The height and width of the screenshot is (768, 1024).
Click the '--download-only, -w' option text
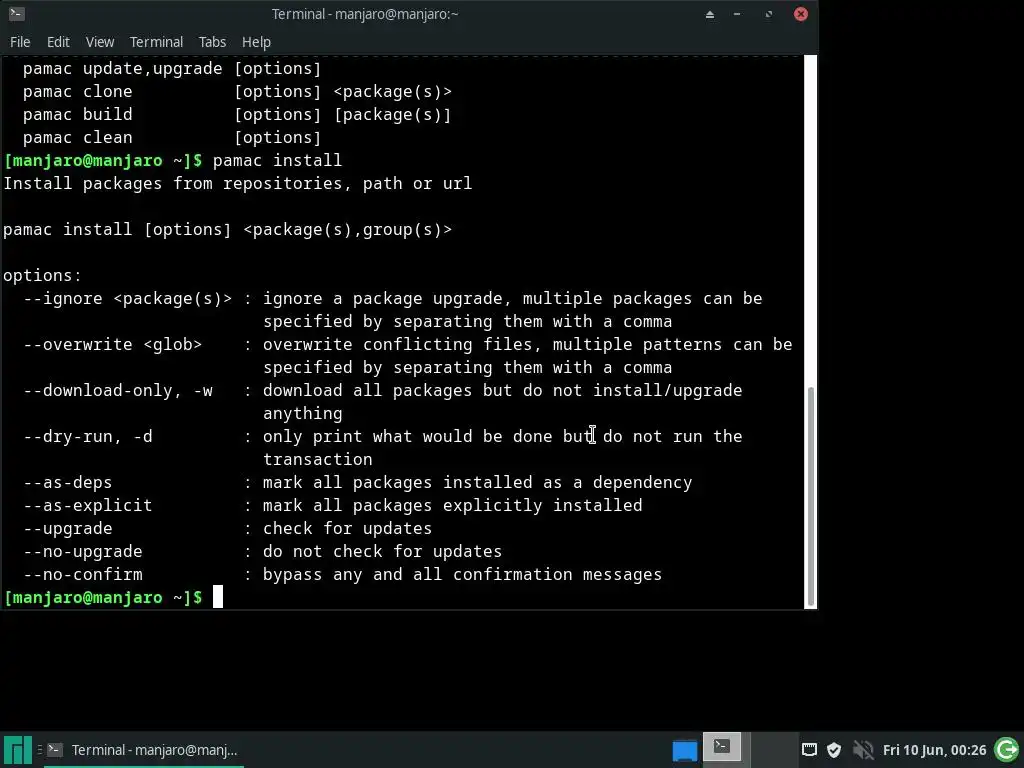118,391
